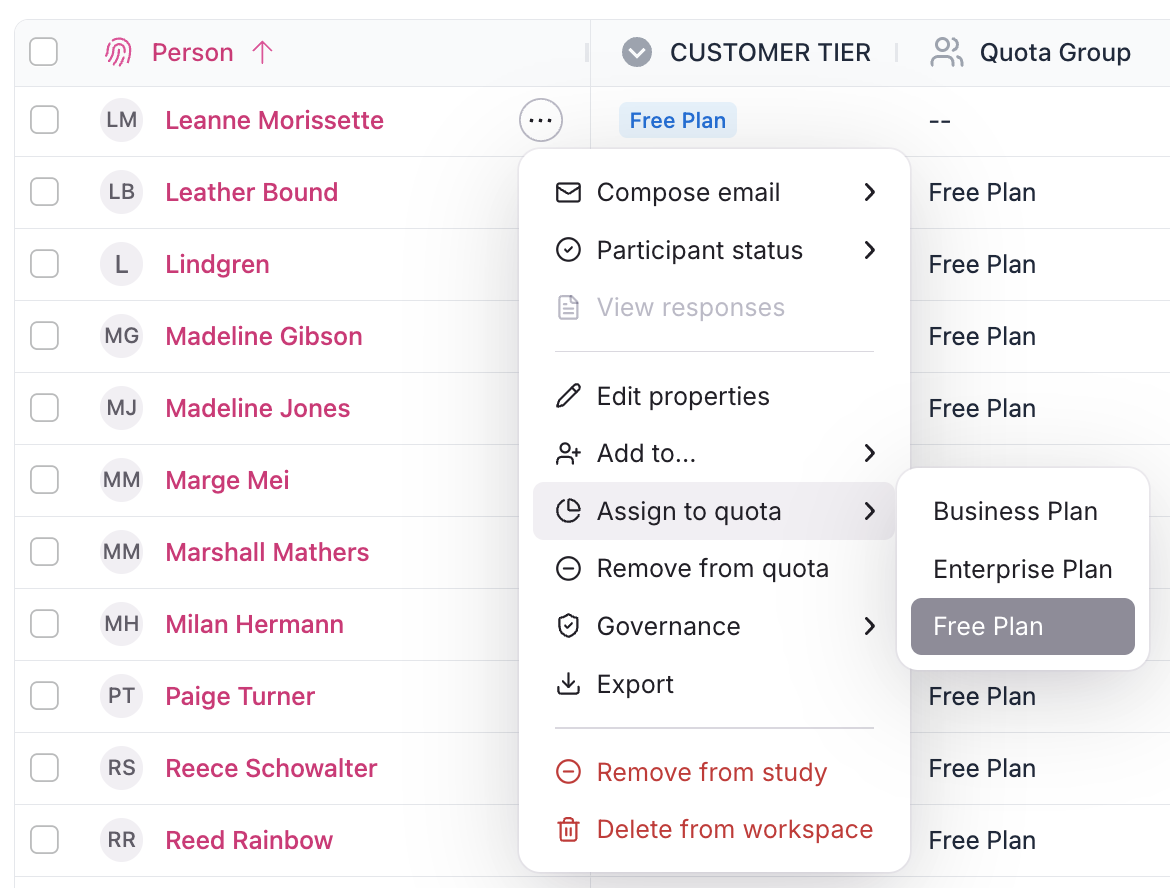
Task: Sort by Person using the ascending arrow
Action: point(263,53)
